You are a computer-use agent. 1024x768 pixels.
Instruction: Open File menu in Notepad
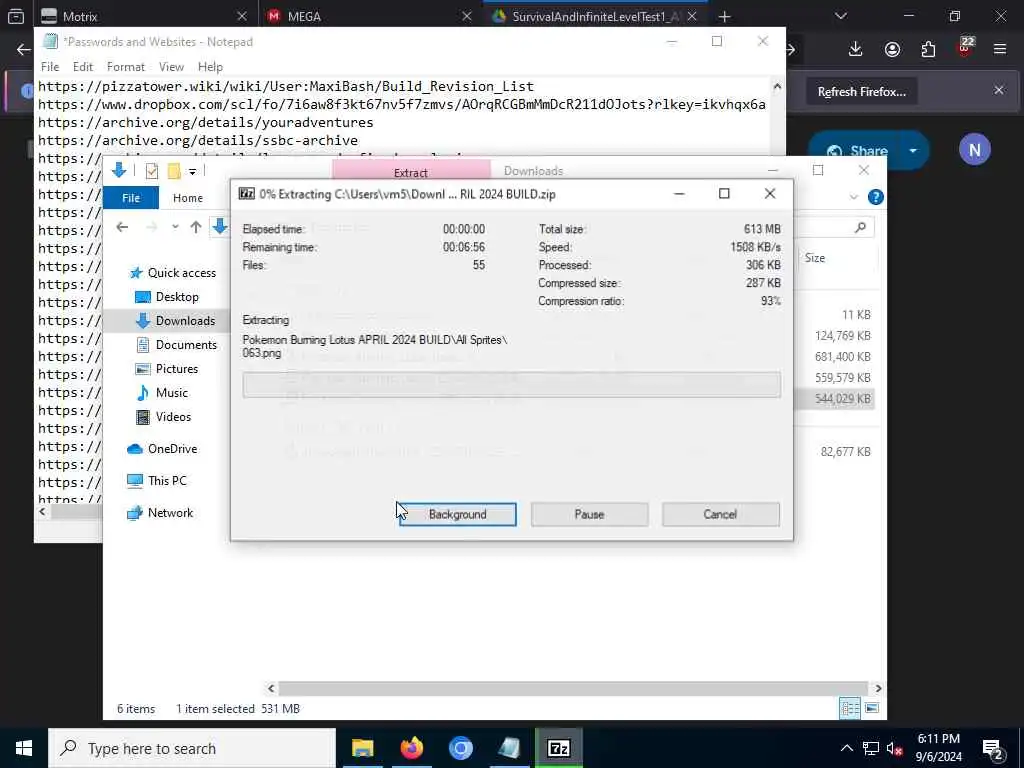click(x=50, y=67)
